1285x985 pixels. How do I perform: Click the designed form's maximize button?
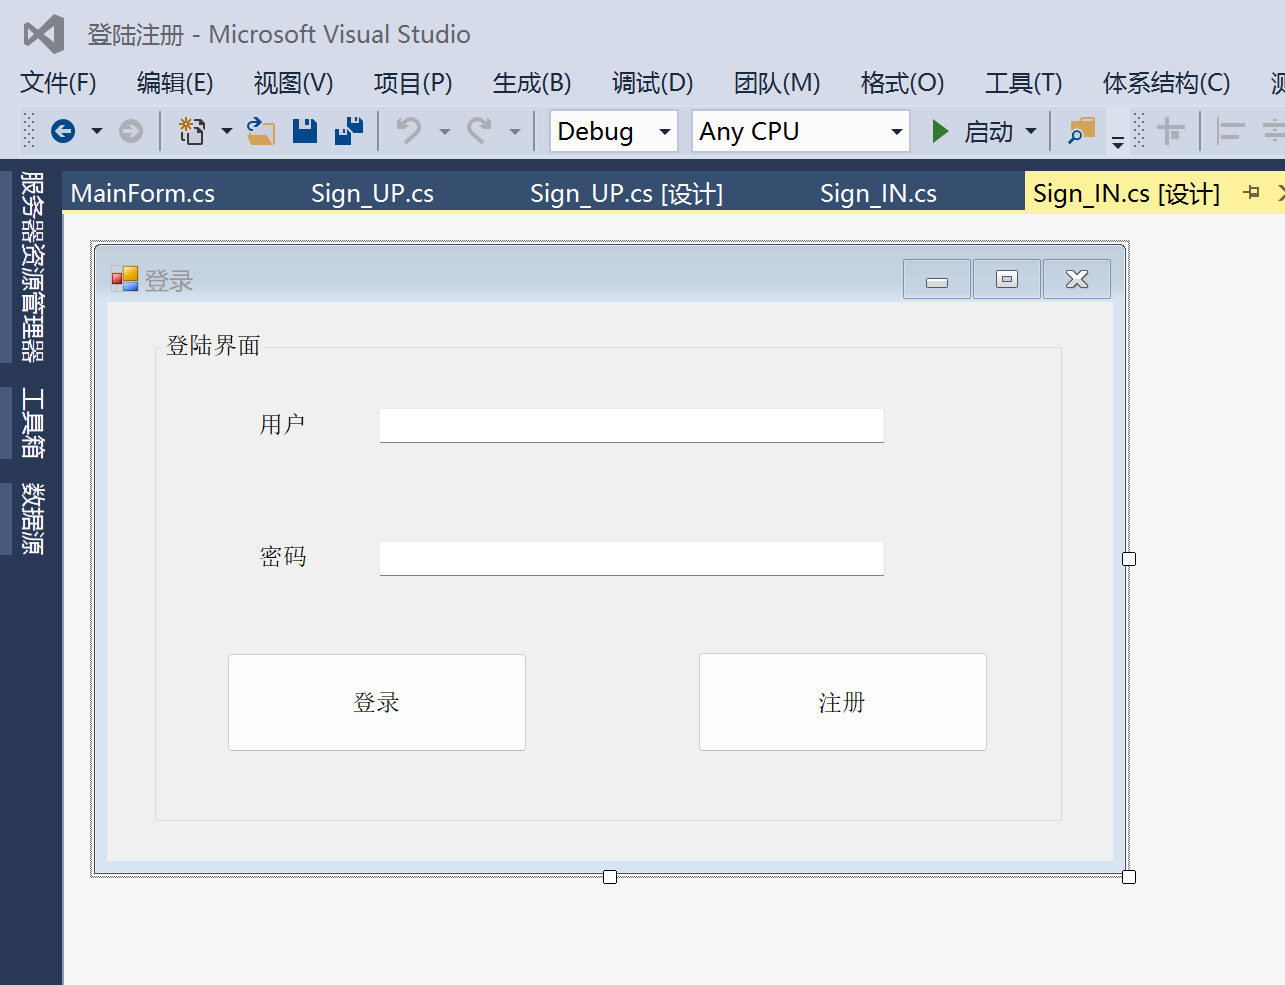[x=1007, y=279]
